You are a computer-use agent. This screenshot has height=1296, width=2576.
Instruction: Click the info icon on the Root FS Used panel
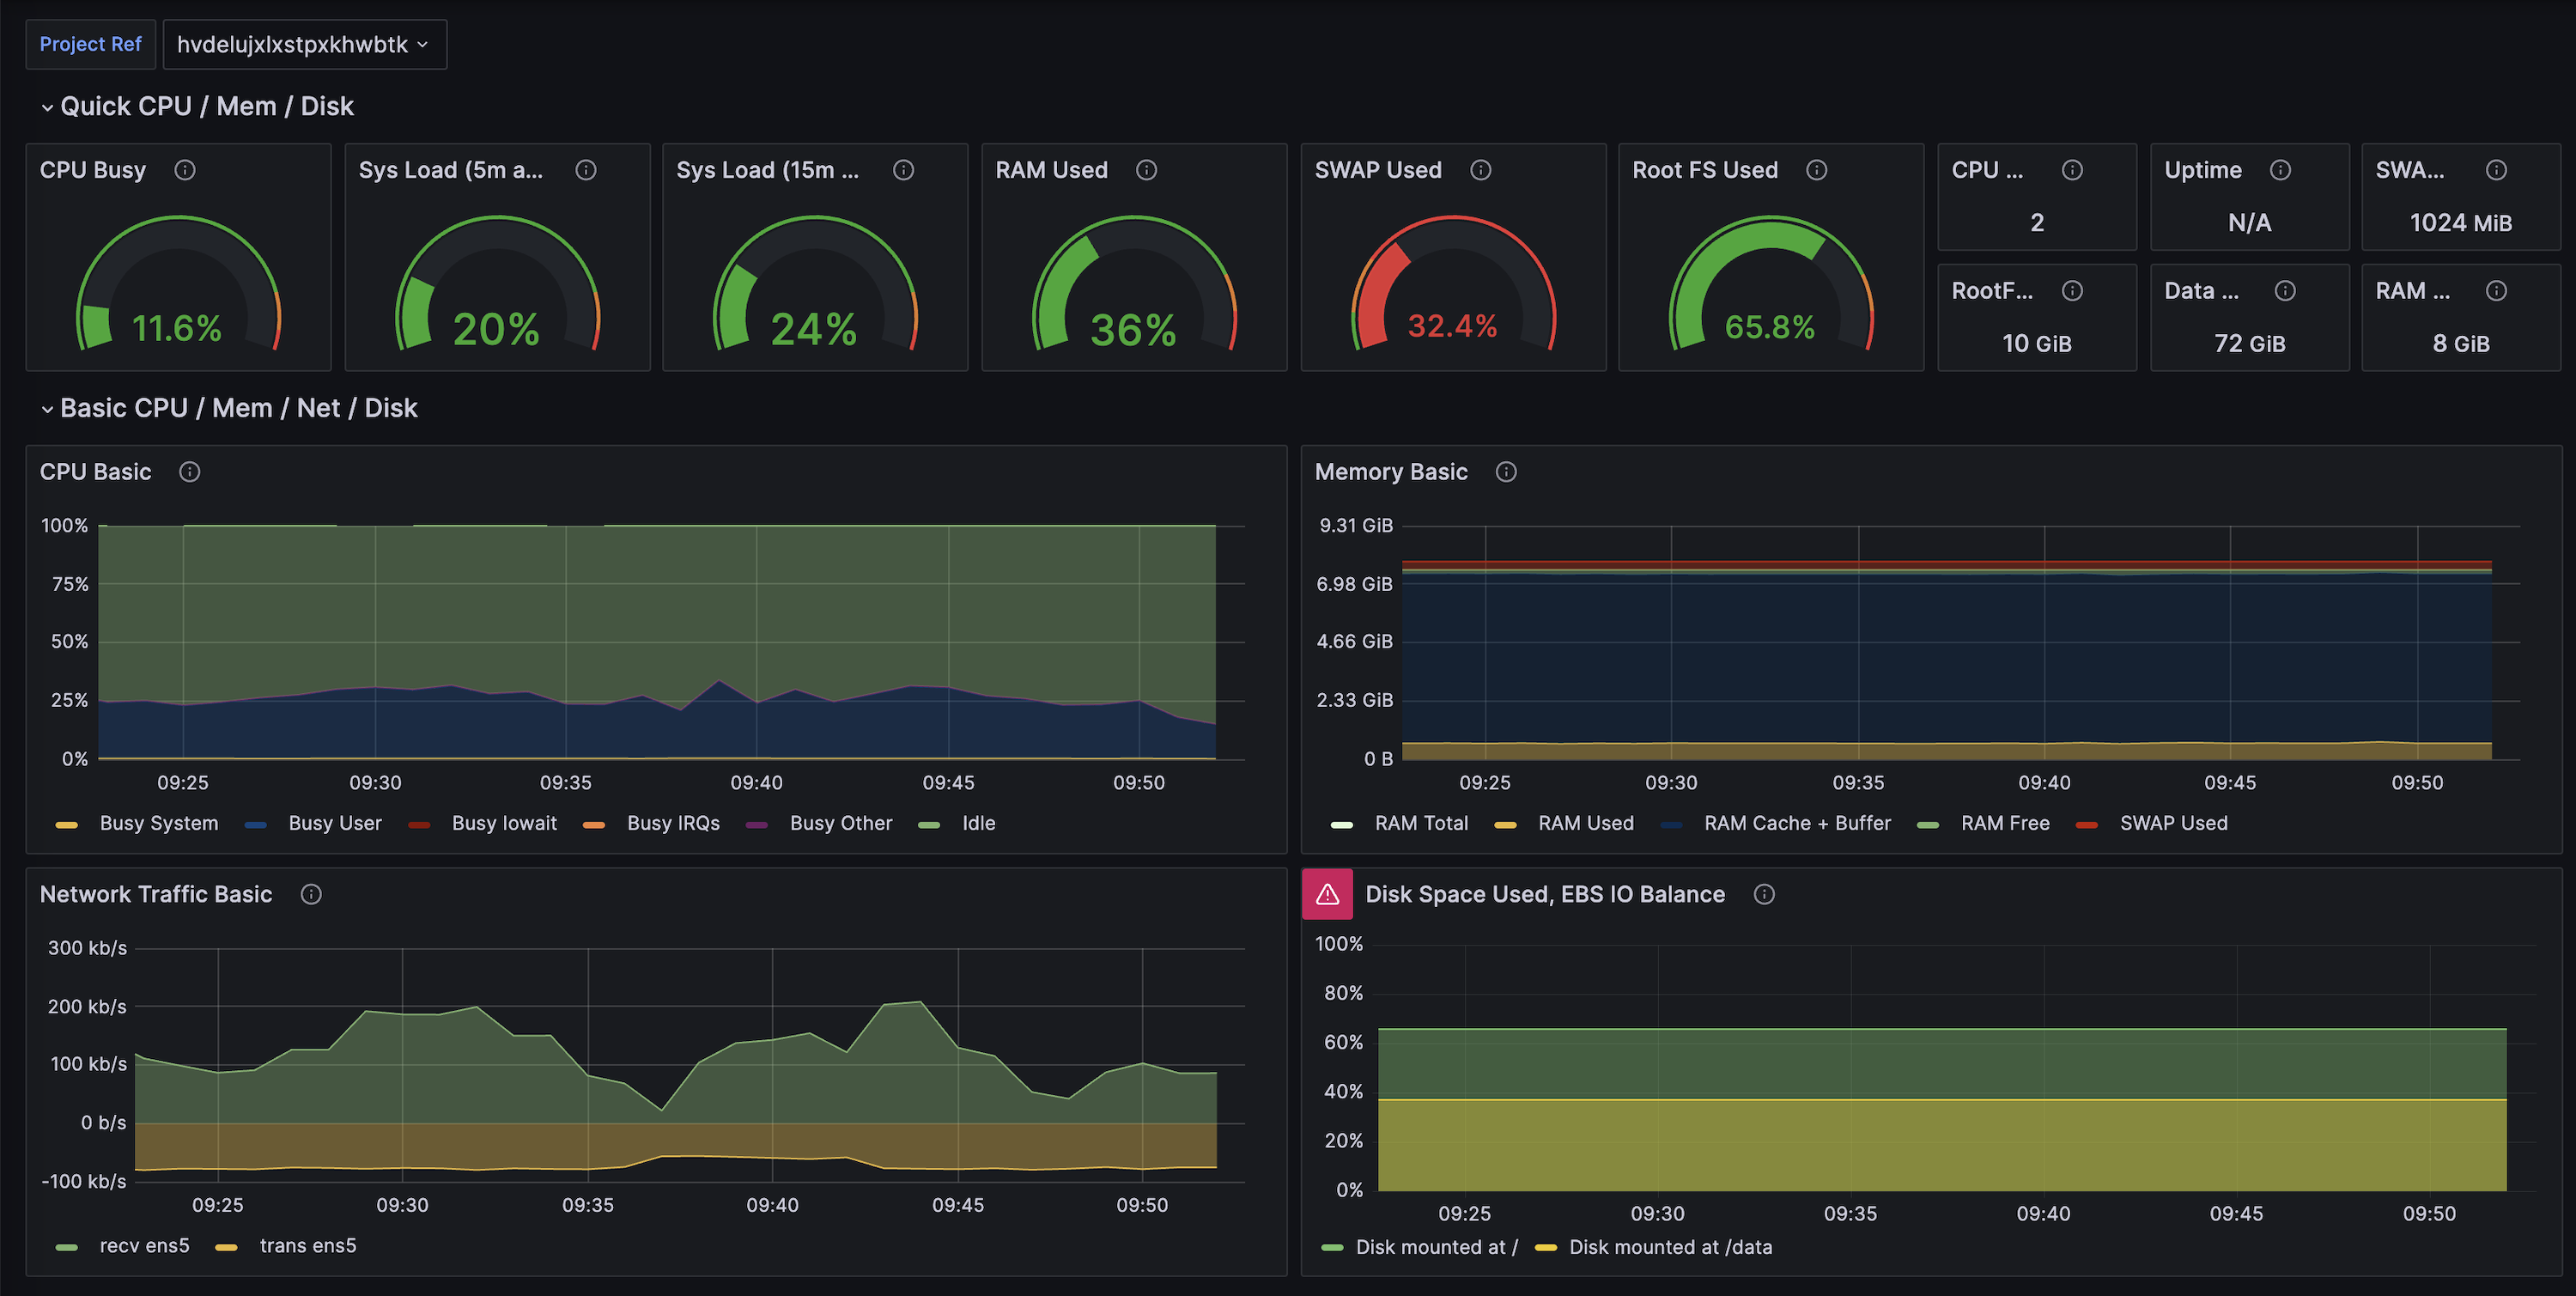tap(1817, 169)
